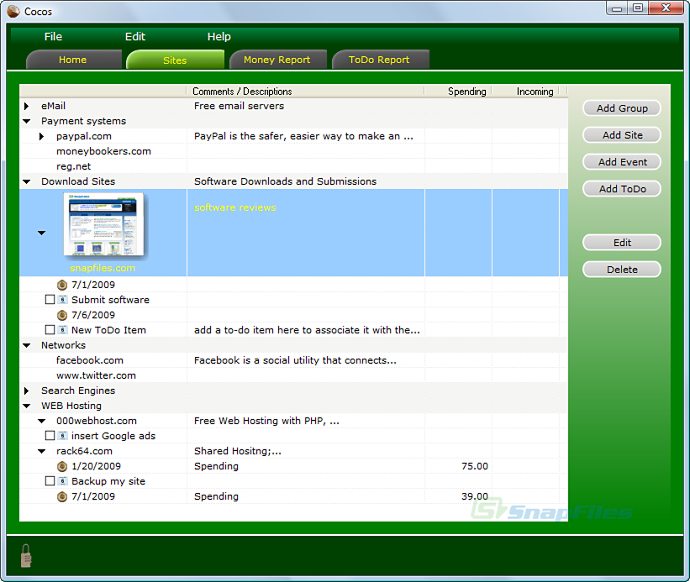Collapse the WEB Hosting group
Image resolution: width=690 pixels, height=582 pixels.
[26, 406]
